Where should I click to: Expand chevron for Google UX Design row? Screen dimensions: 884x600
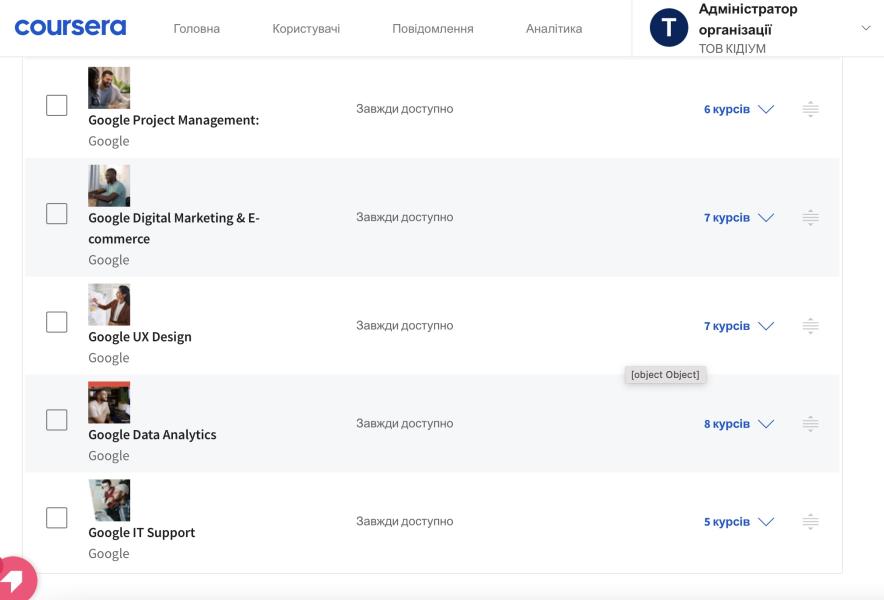pos(766,325)
